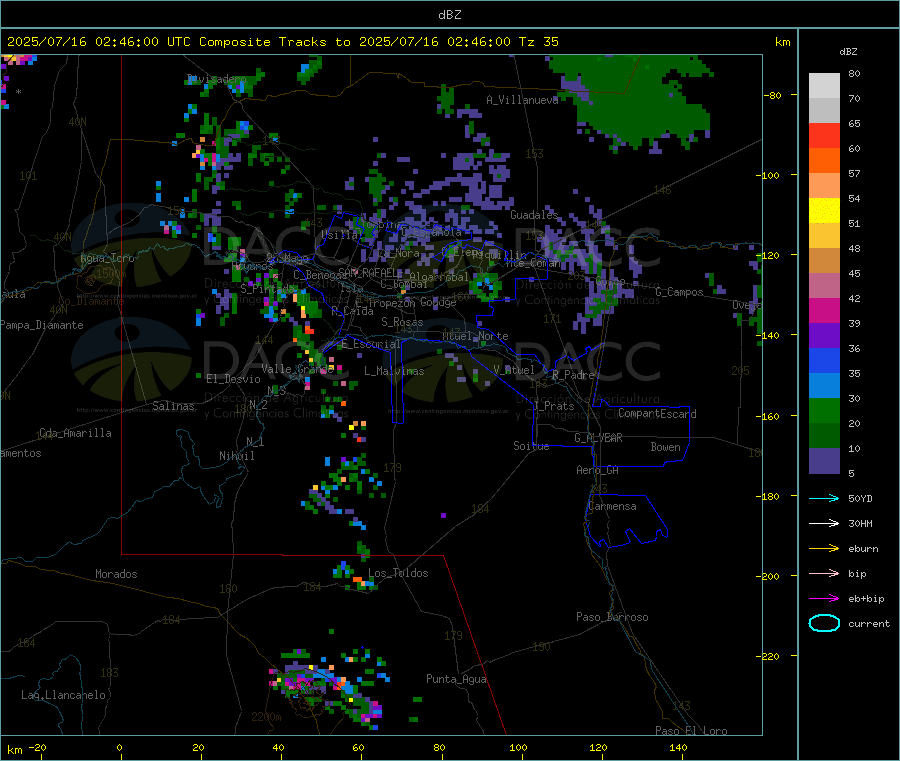Click the 'Nihuil' map label
This screenshot has height=761, width=900.
[236, 456]
